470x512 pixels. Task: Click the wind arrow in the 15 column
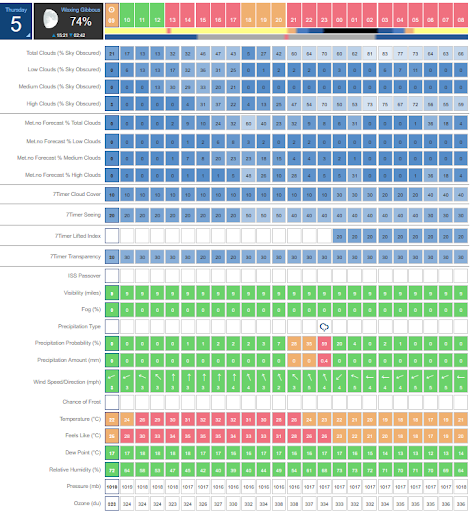203,377
